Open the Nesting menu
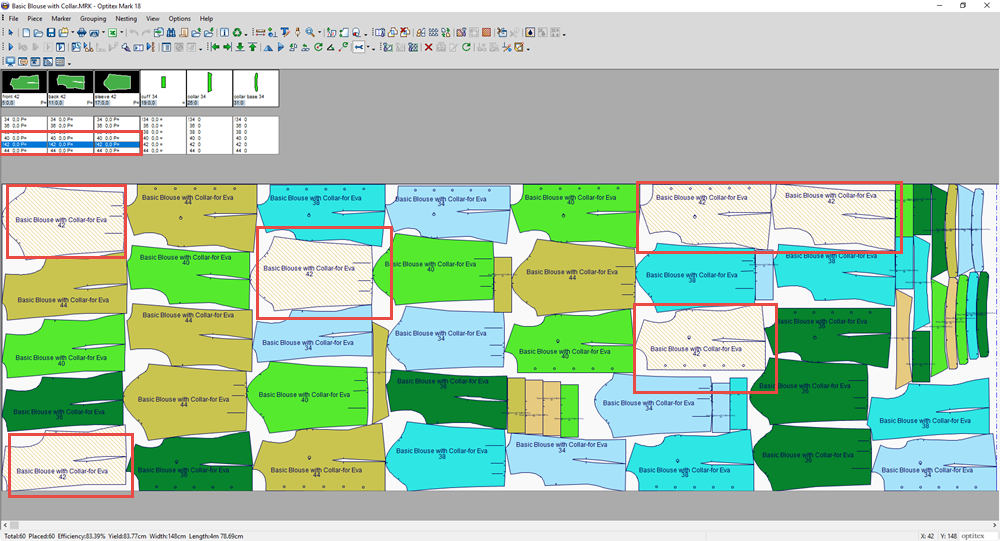This screenshot has width=1000, height=541. tap(126, 19)
